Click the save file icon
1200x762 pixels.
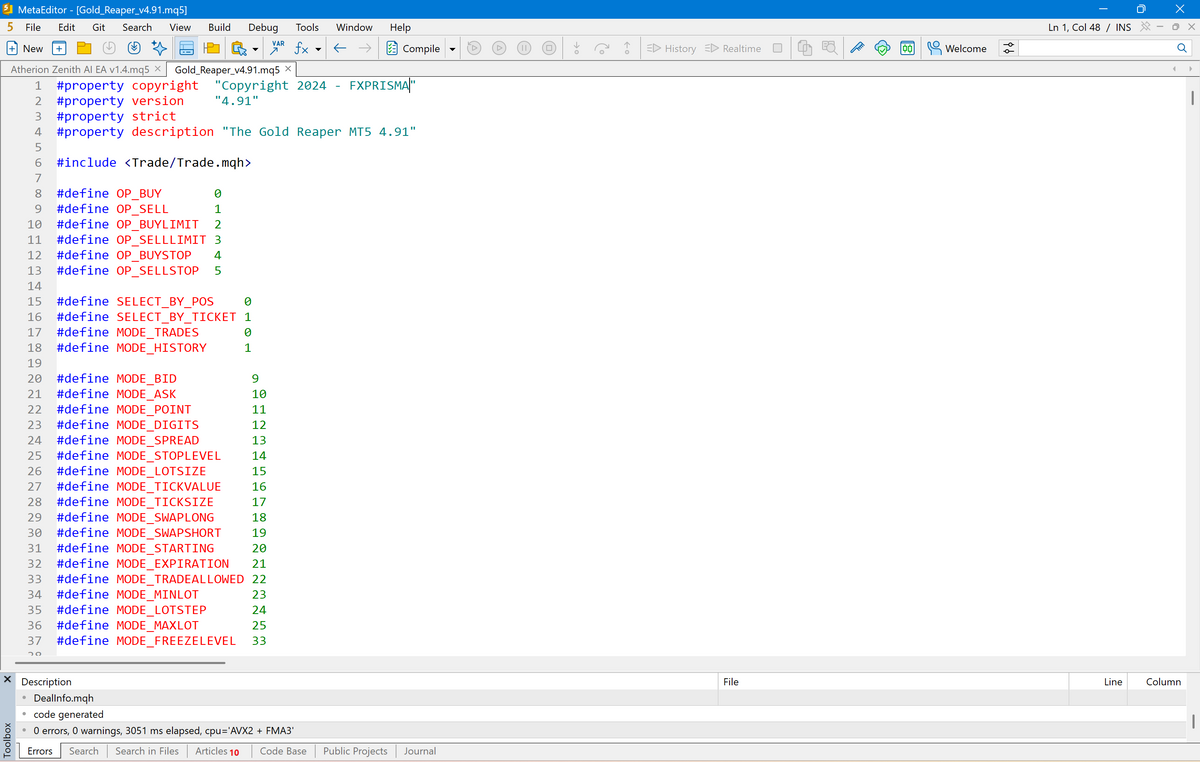[x=109, y=48]
